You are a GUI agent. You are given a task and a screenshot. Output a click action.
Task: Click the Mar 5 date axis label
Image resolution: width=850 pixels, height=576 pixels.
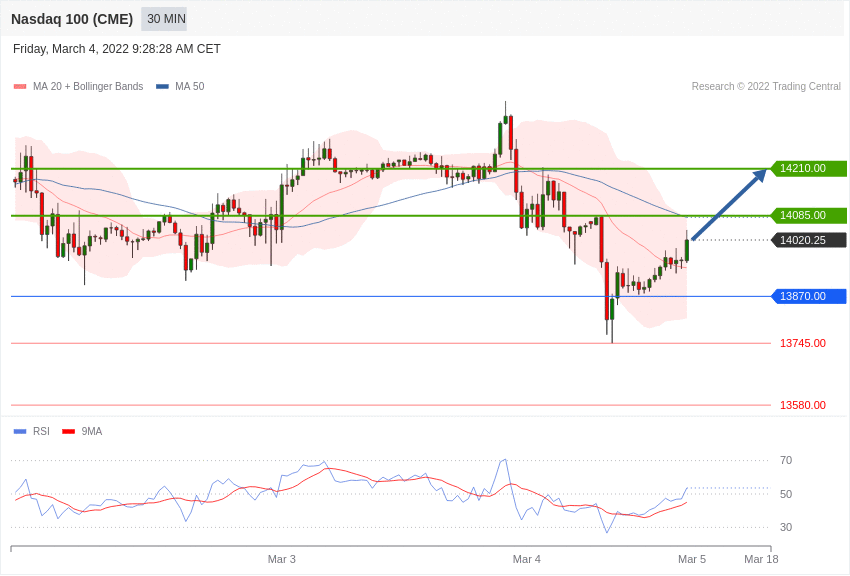point(692,559)
